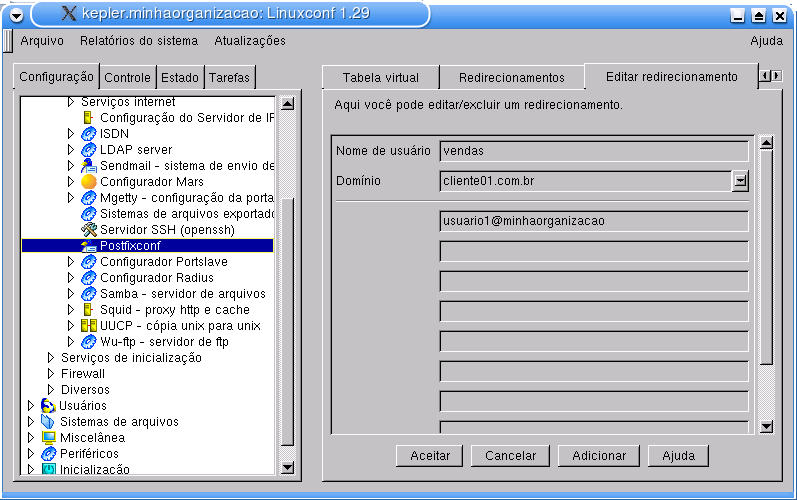Click the LDAP server icon
797x500 pixels.
(x=88, y=150)
